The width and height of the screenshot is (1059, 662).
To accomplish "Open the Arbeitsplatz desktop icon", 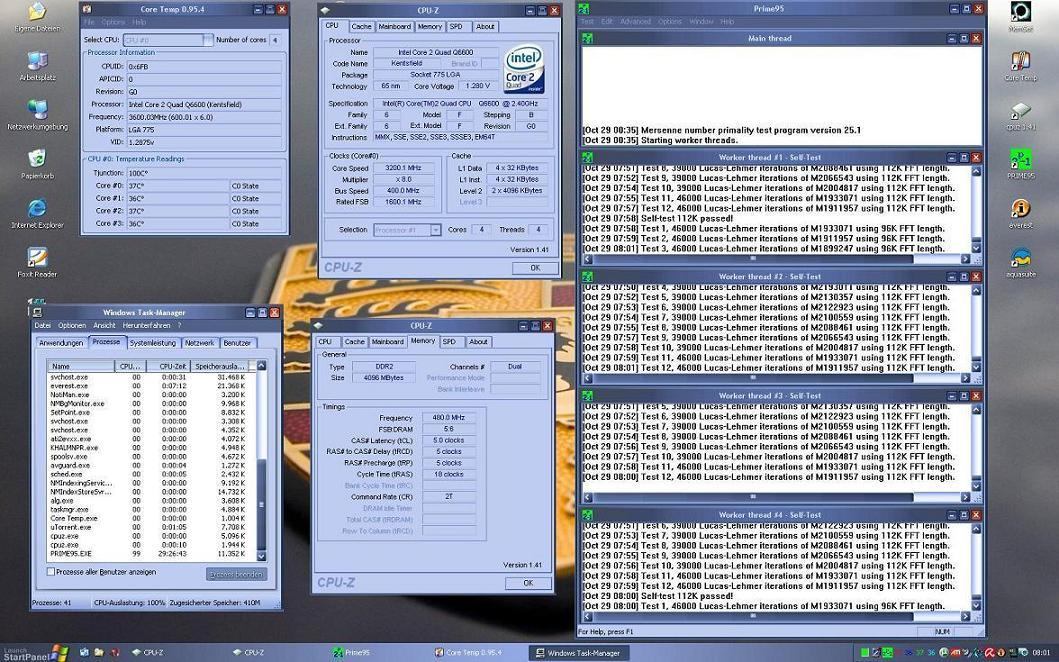I will [x=37, y=64].
